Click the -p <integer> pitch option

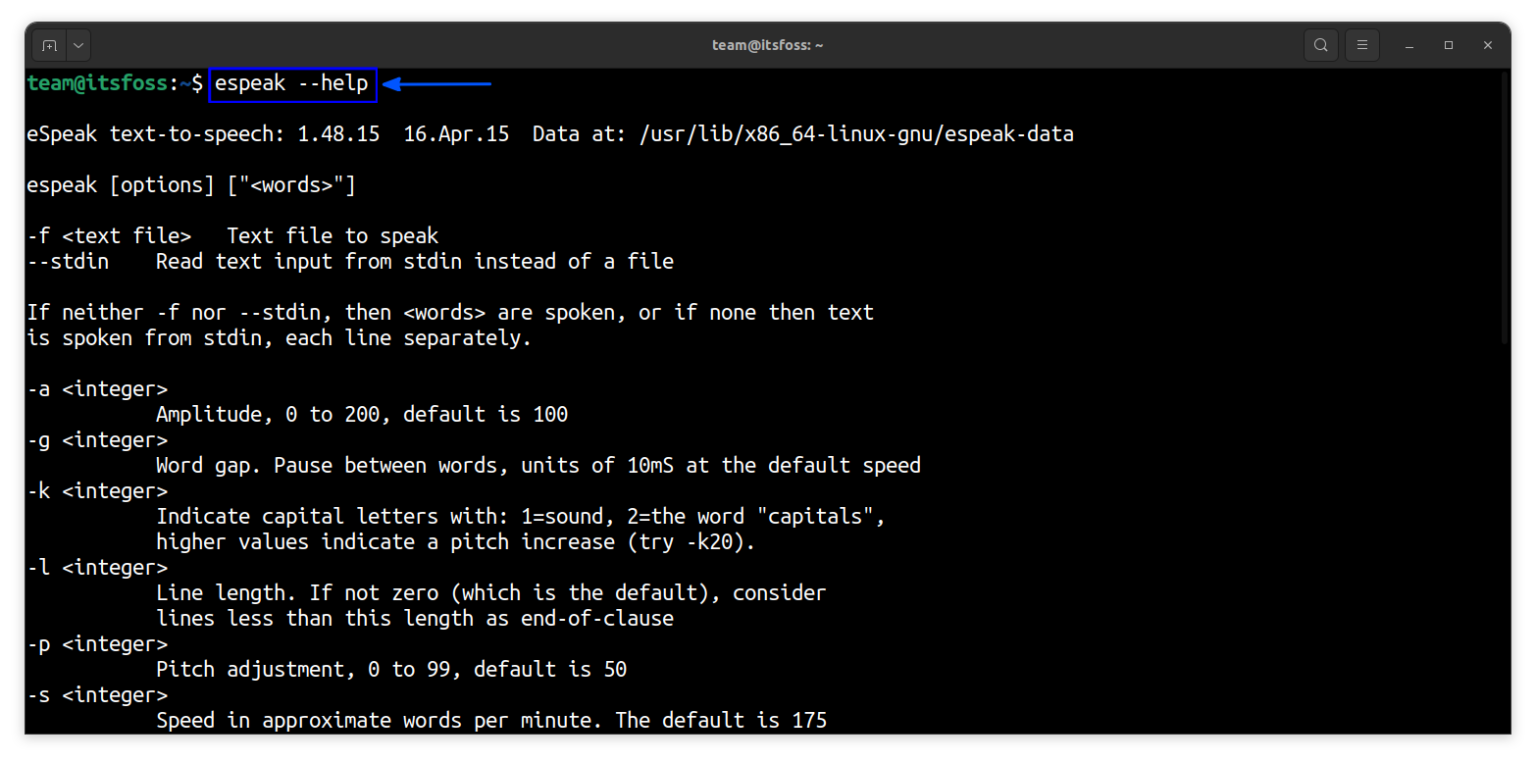click(98, 643)
